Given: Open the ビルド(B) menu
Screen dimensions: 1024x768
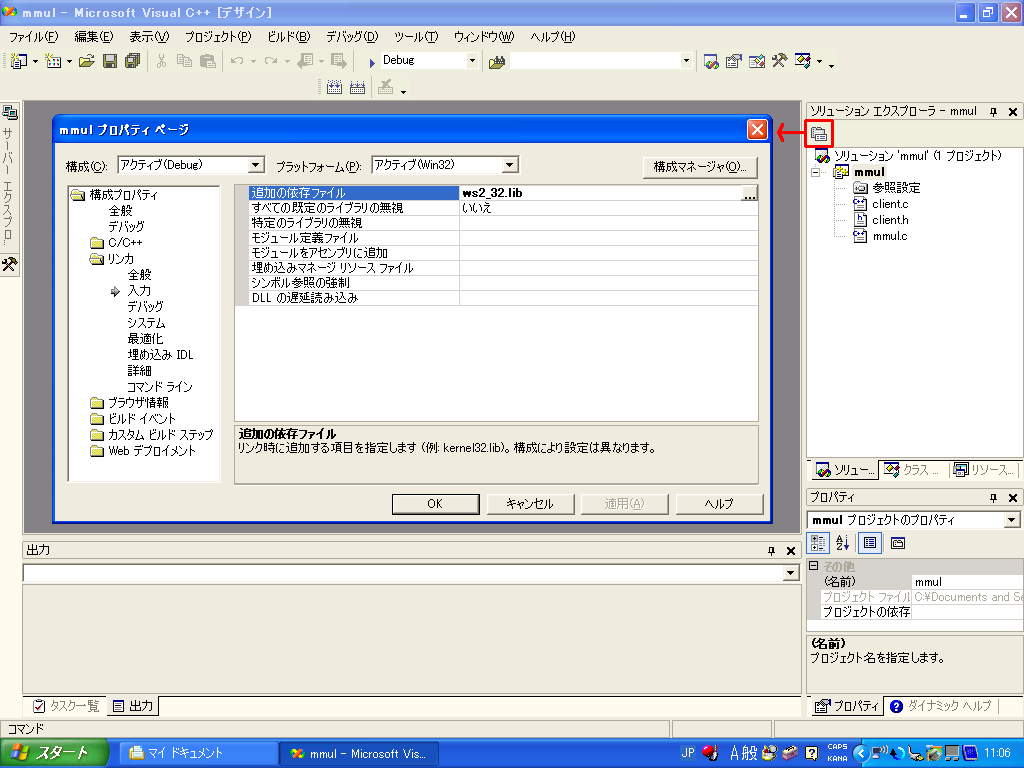Looking at the screenshot, I should click(289, 37).
